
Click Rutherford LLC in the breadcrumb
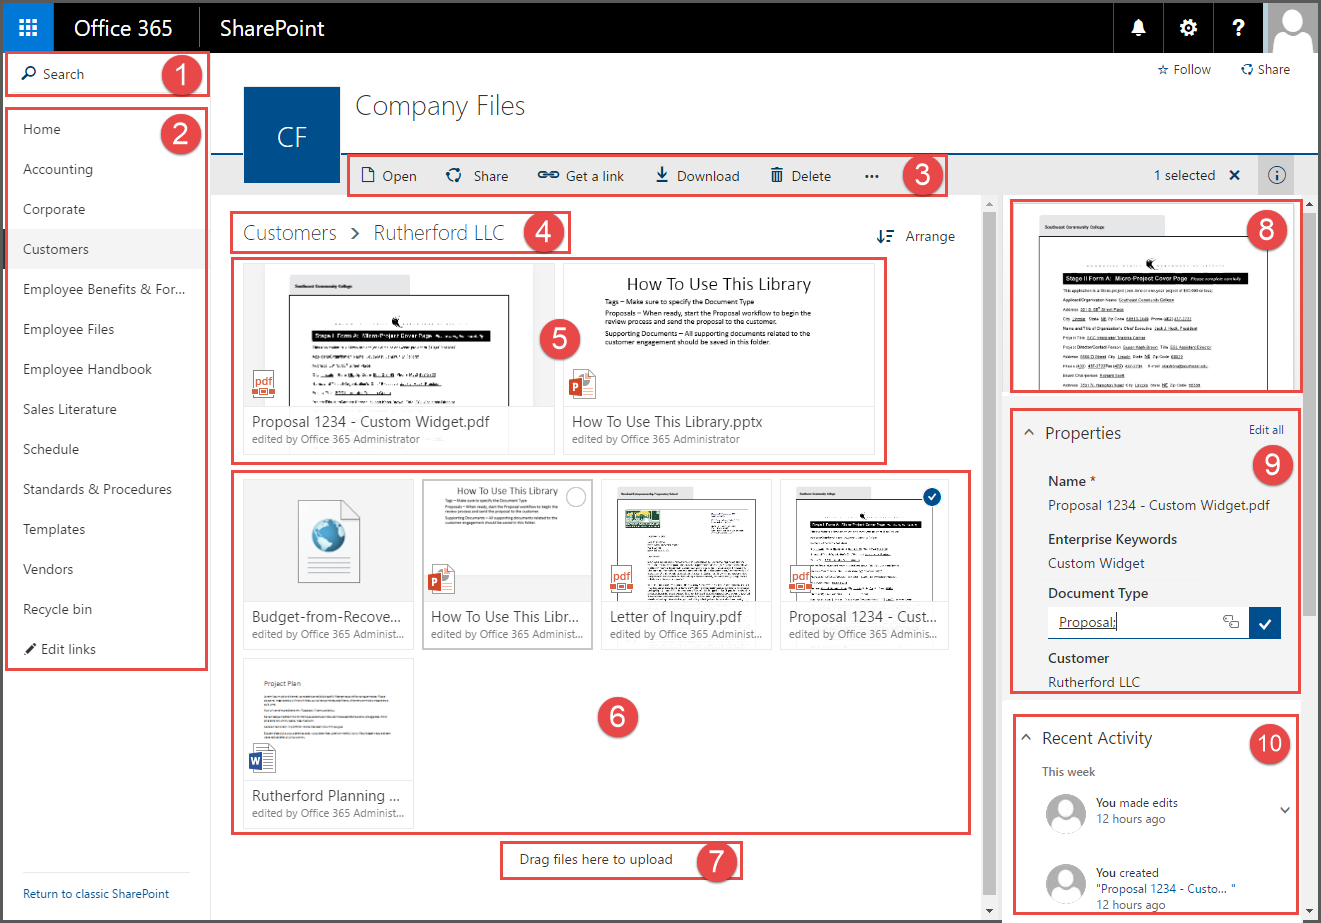pos(439,233)
